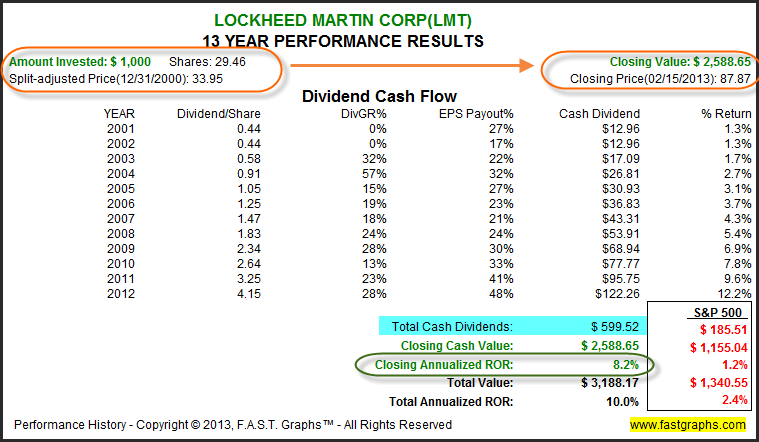Click the 13 YEAR PERFORMANCE RESULTS heading
759x442 pixels.
pyautogui.click(x=343, y=41)
